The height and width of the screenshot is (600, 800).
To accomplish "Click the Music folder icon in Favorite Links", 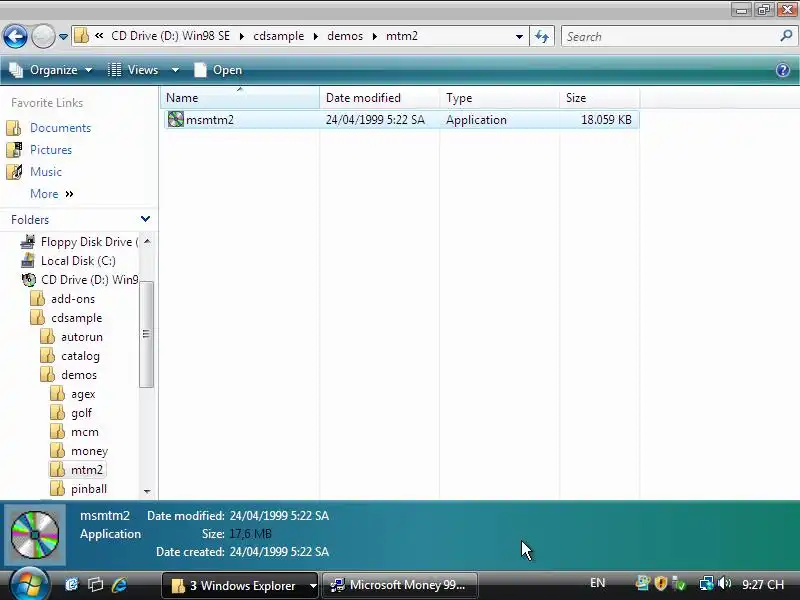I will (x=14, y=171).
